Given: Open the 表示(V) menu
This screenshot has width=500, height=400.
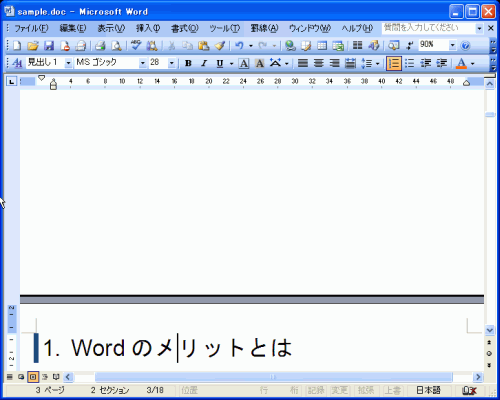Looking at the screenshot, I should coord(111,28).
